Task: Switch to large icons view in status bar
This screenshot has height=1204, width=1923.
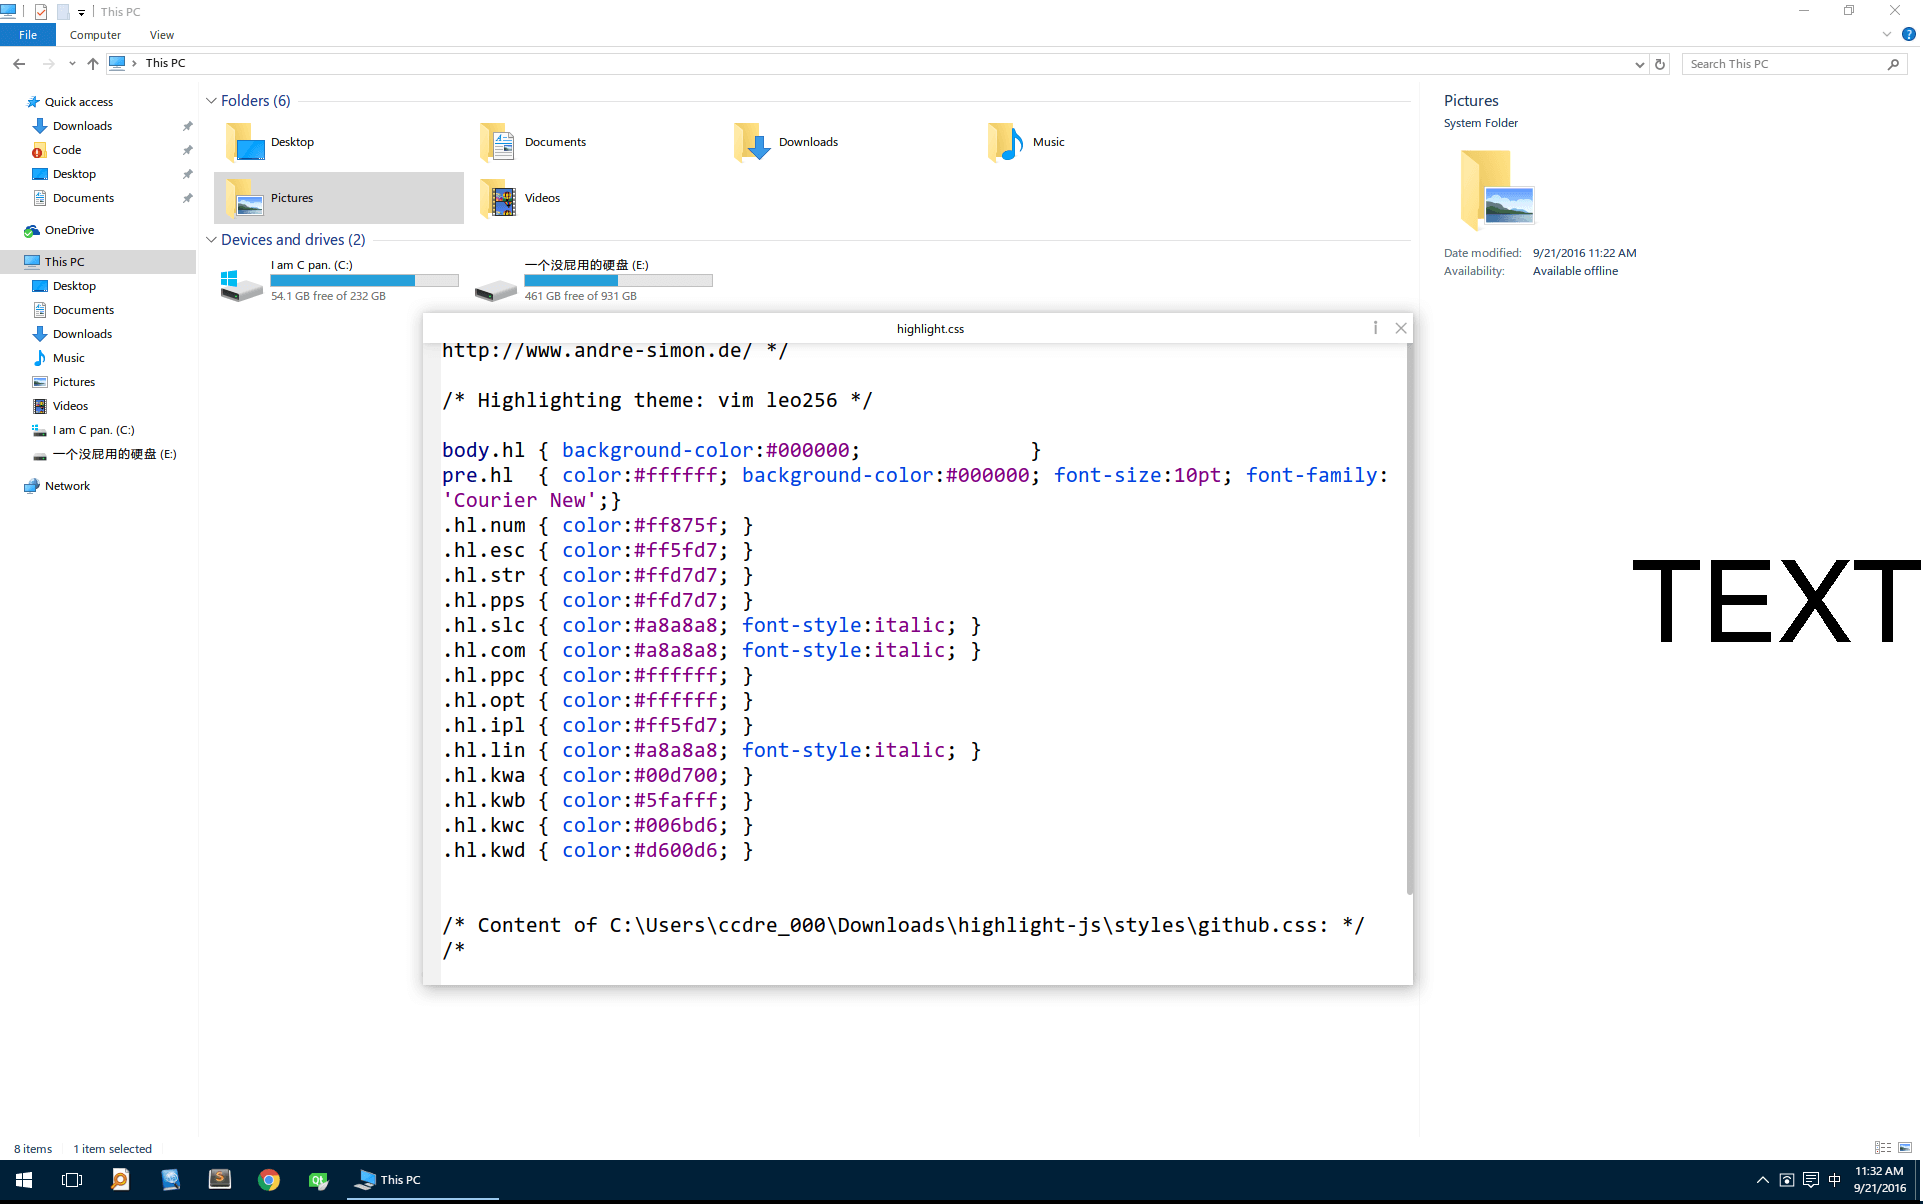Action: (x=1905, y=1148)
